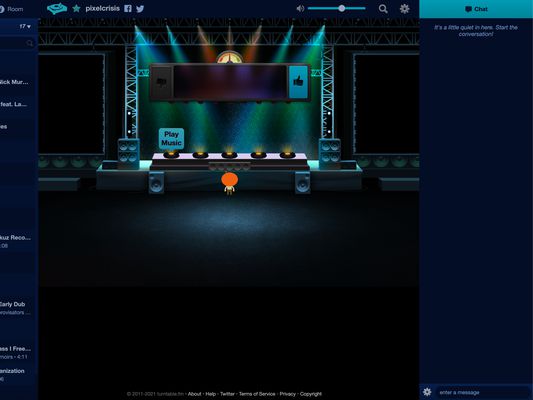Downvote the song with thumbs down
533x400 pixels.
(x=161, y=82)
